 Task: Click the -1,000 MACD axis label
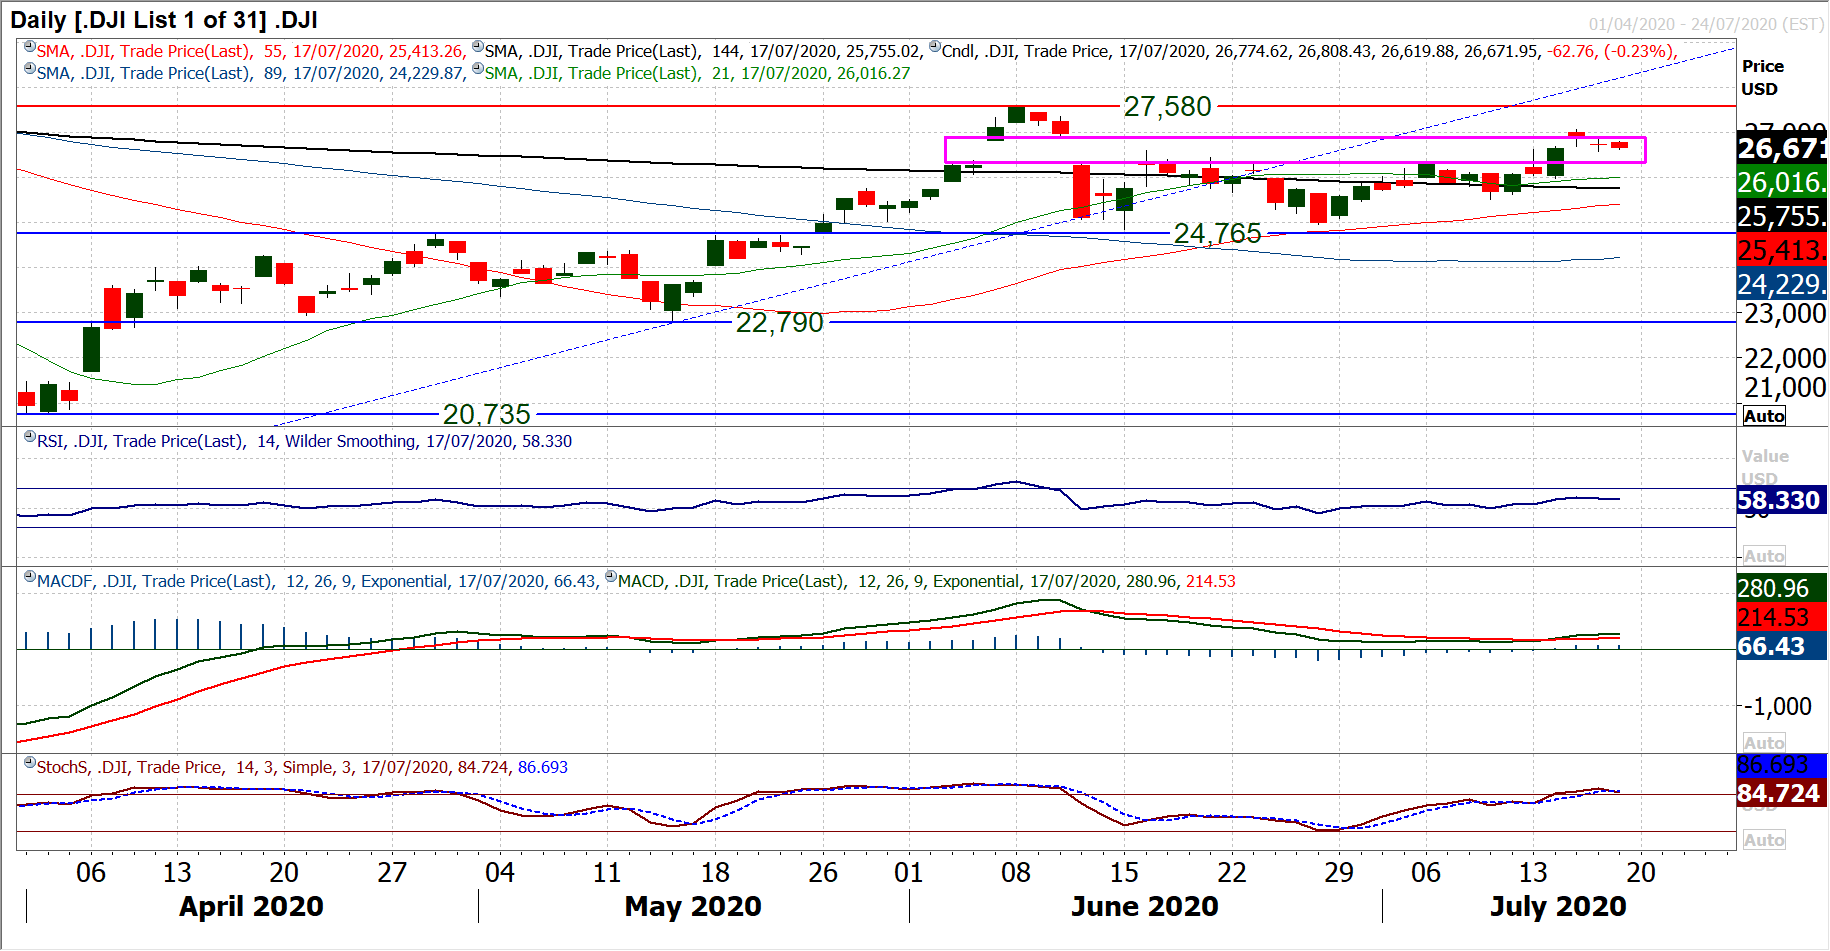(1777, 706)
